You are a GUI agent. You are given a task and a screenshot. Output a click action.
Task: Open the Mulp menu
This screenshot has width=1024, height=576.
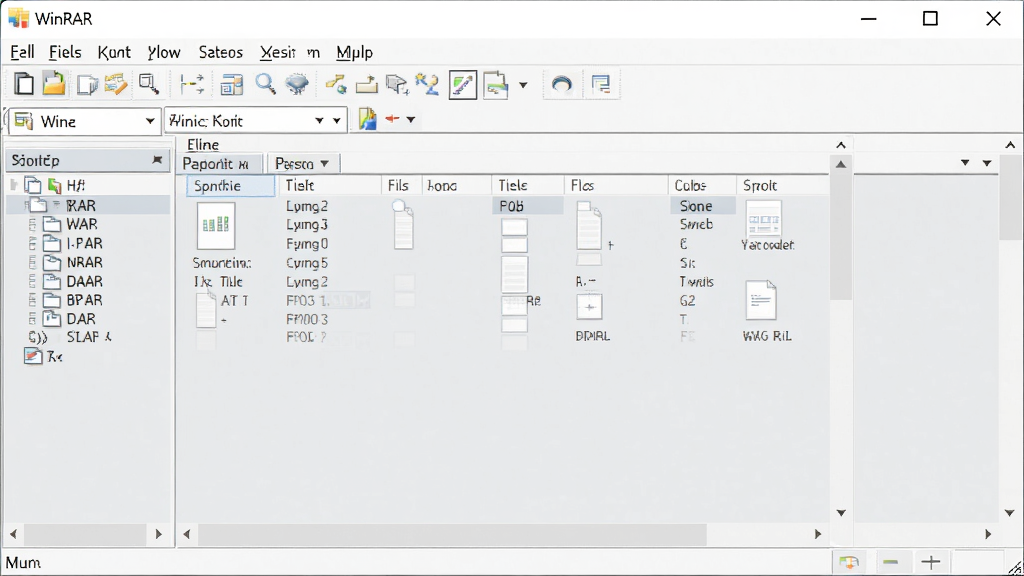tap(355, 52)
